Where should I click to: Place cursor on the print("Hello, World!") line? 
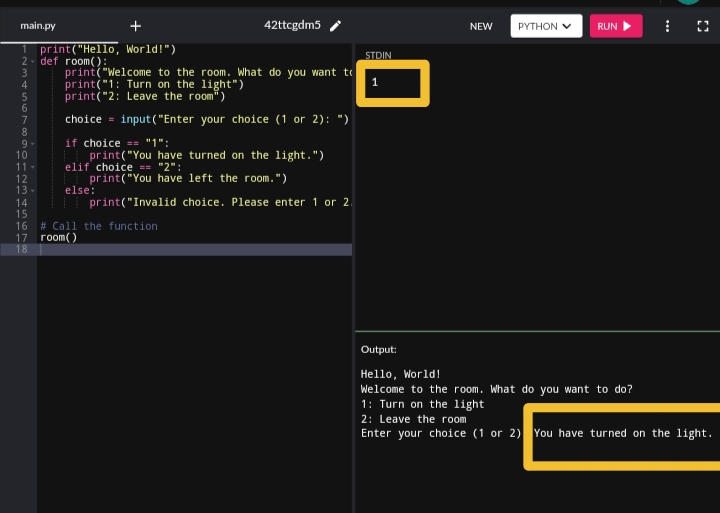coord(108,49)
